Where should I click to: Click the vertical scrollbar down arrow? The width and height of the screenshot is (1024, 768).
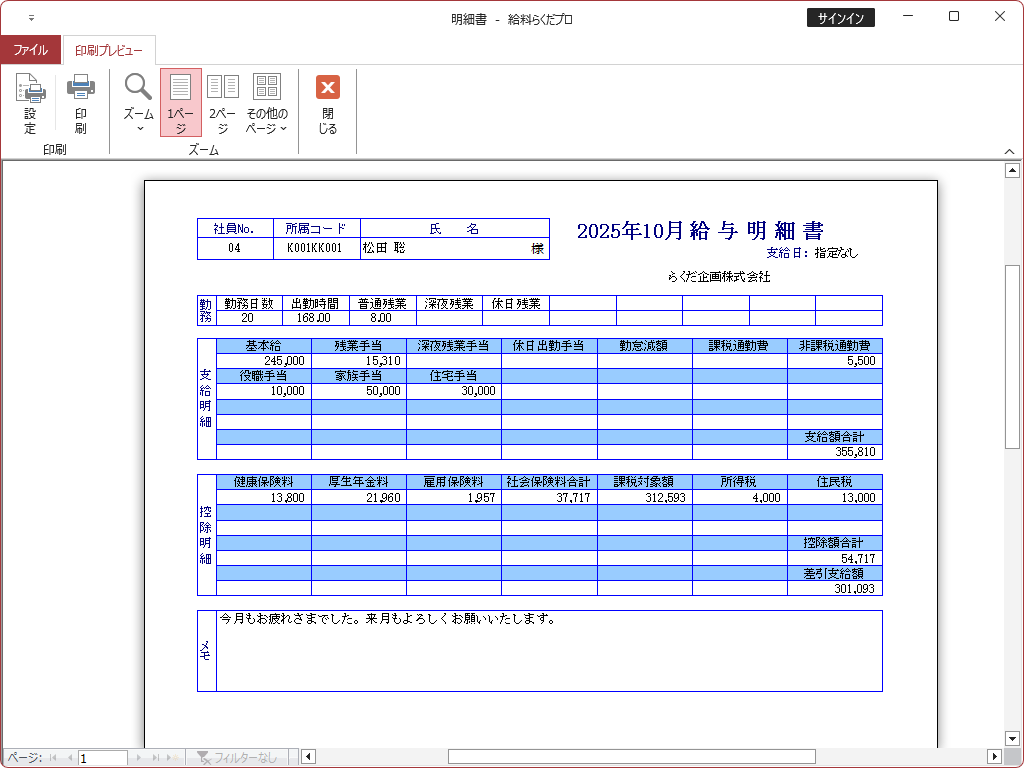tap(1011, 739)
